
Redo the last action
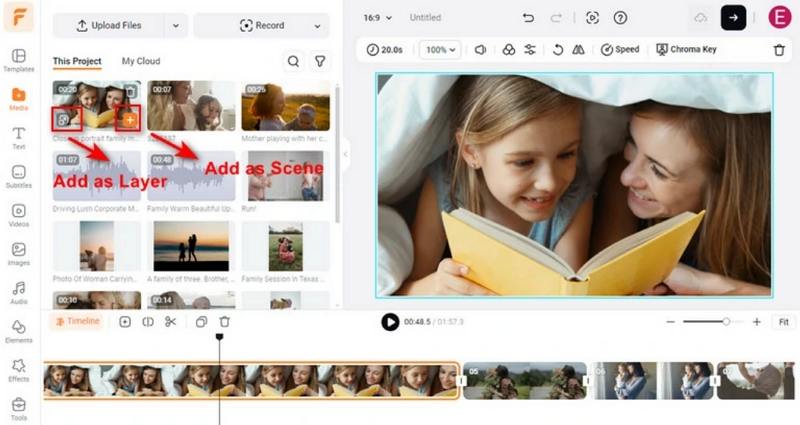556,18
